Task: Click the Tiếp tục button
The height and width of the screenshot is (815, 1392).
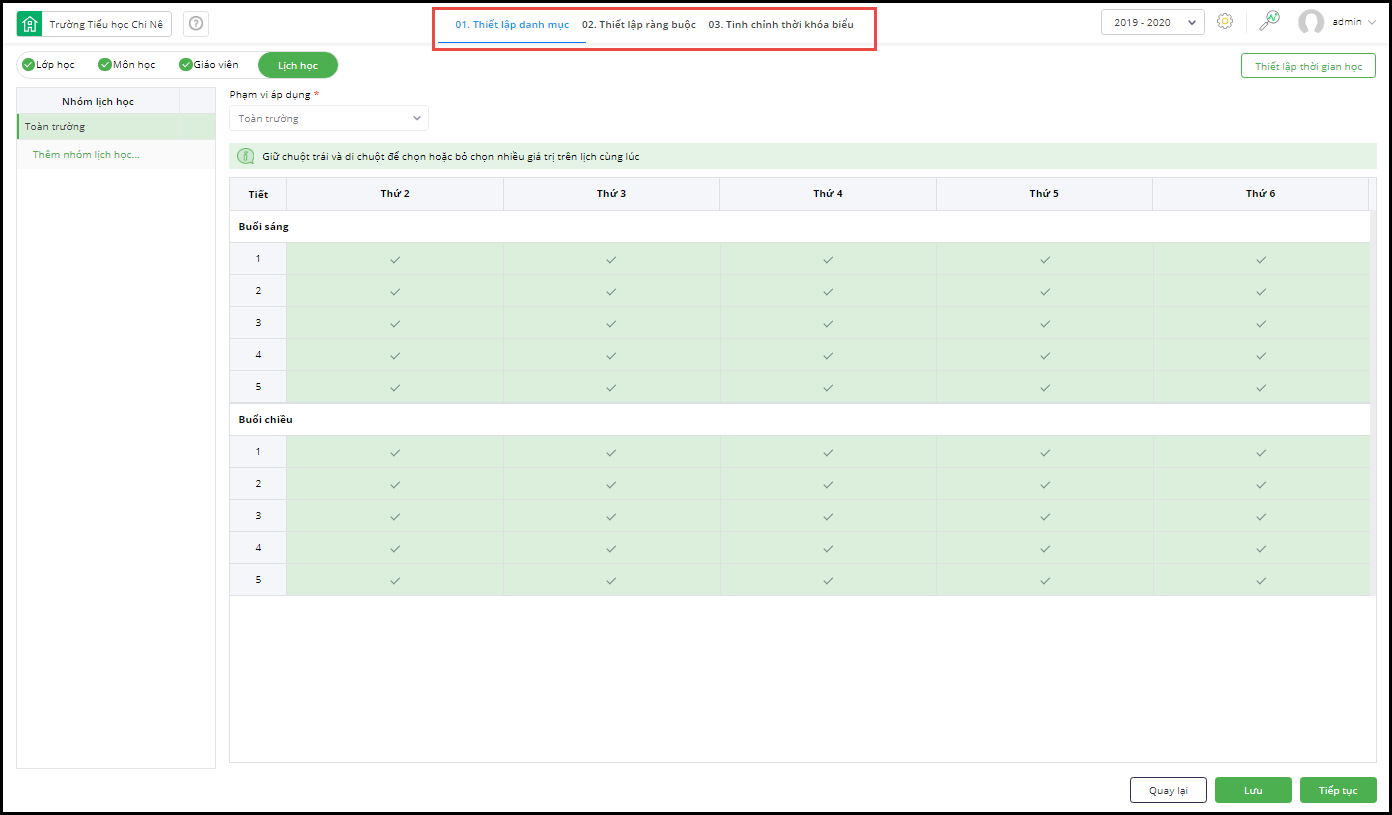Action: [x=1338, y=790]
